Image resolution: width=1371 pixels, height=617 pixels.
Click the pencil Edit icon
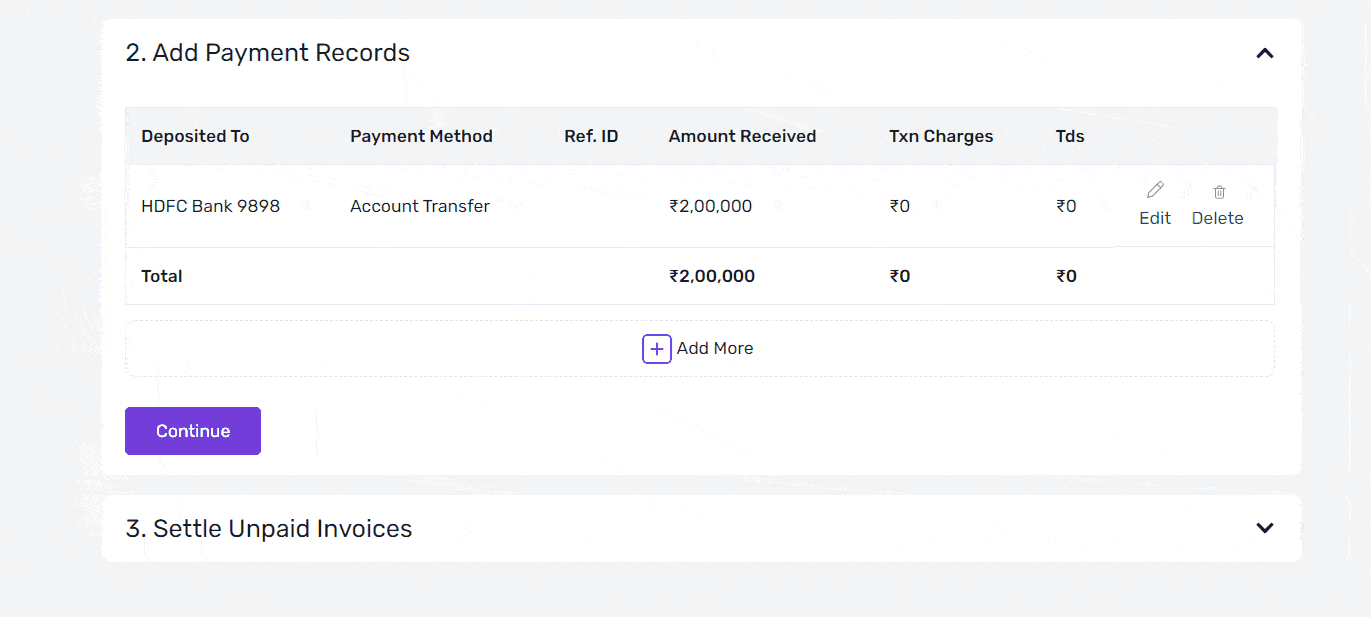tap(1155, 190)
